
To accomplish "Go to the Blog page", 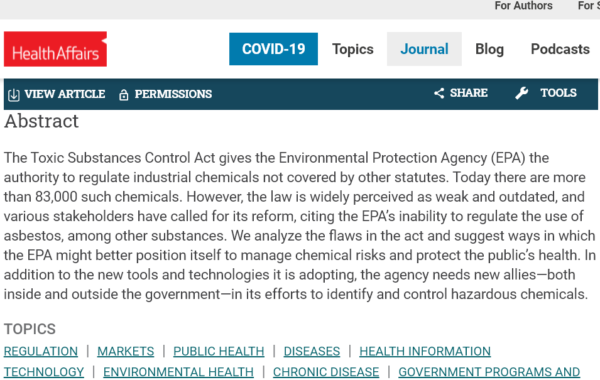I will 489,49.
